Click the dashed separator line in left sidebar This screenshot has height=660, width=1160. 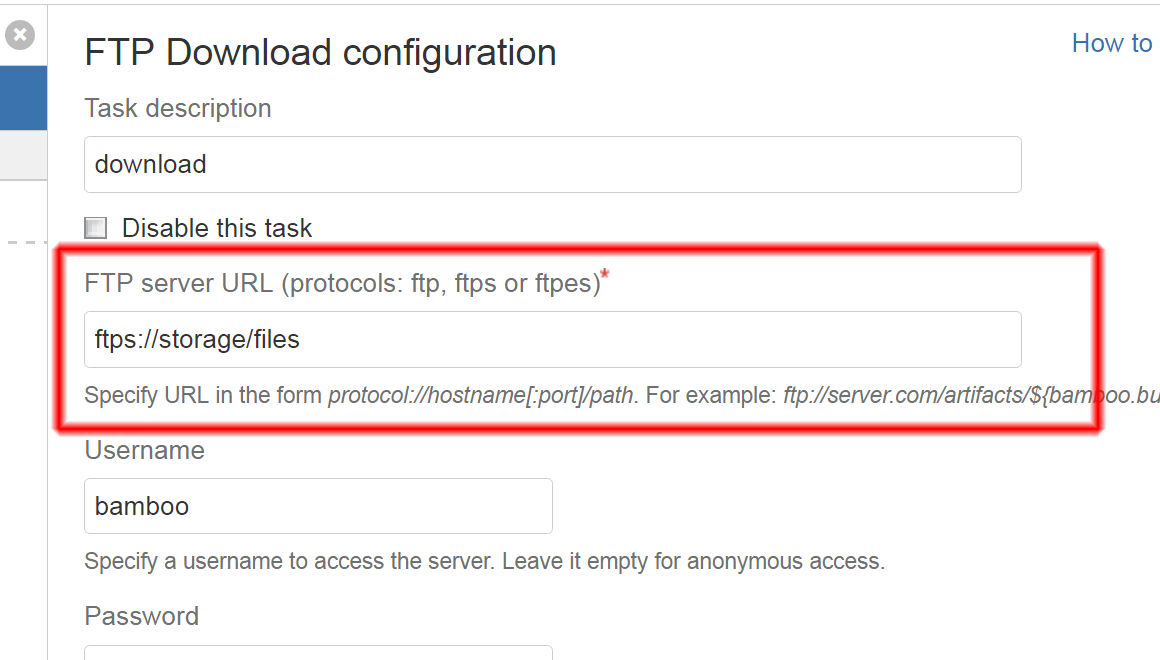[x=26, y=243]
